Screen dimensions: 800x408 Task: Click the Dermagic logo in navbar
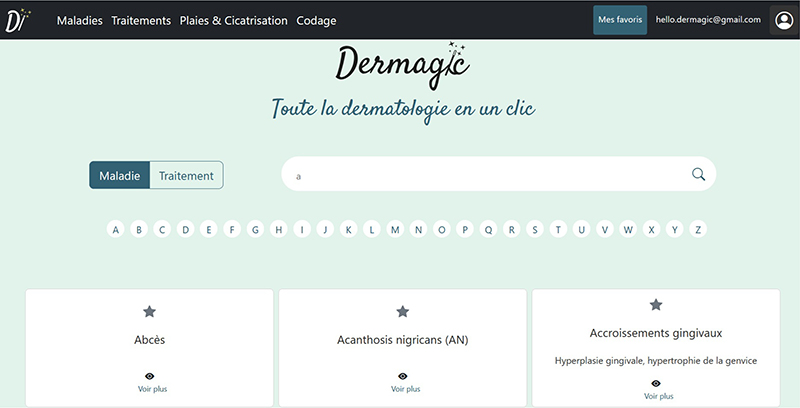pos(17,20)
